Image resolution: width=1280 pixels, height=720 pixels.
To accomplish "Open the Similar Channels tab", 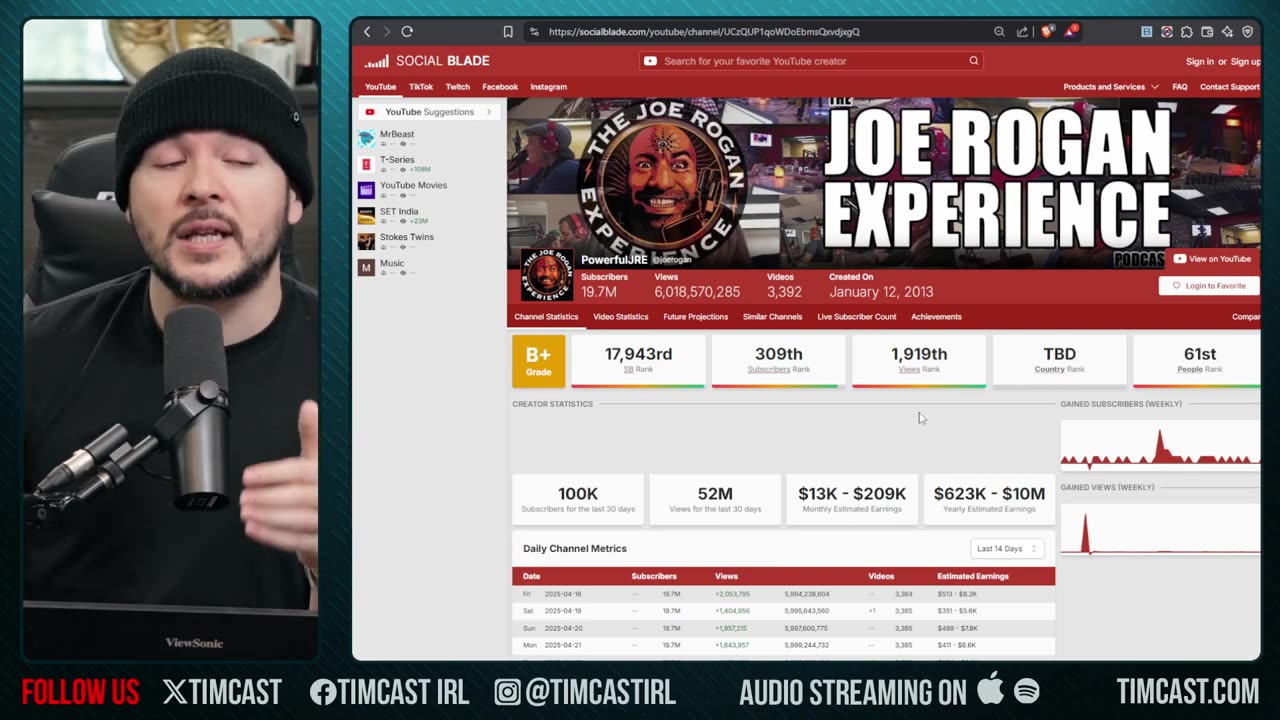I will pyautogui.click(x=772, y=317).
